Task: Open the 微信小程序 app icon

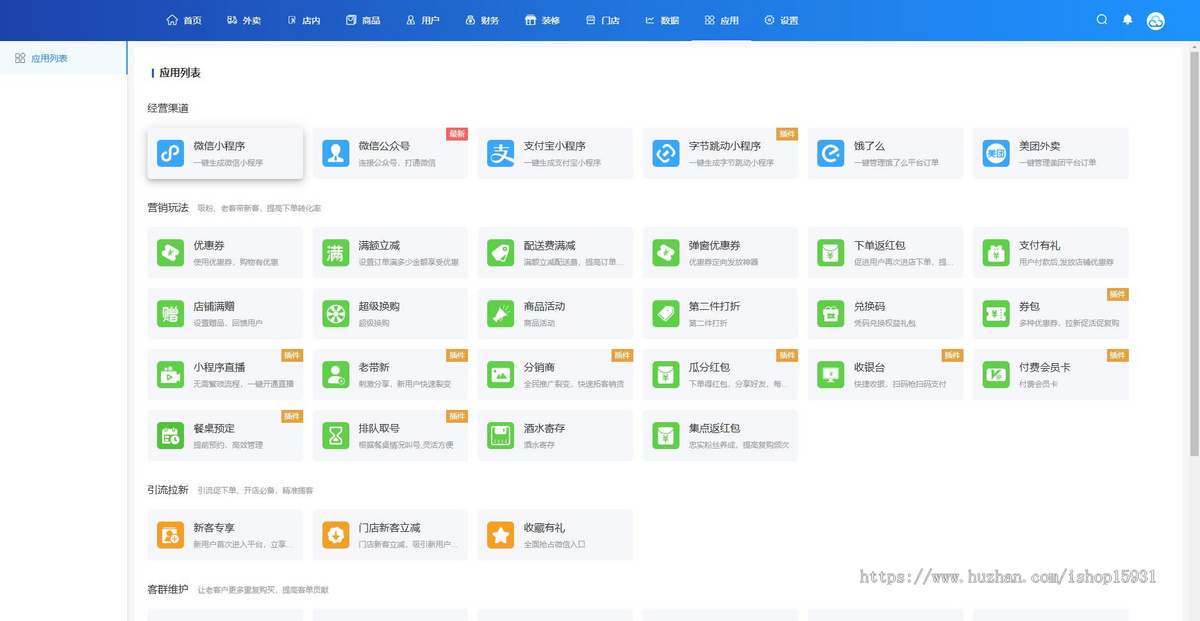Action: coord(170,153)
